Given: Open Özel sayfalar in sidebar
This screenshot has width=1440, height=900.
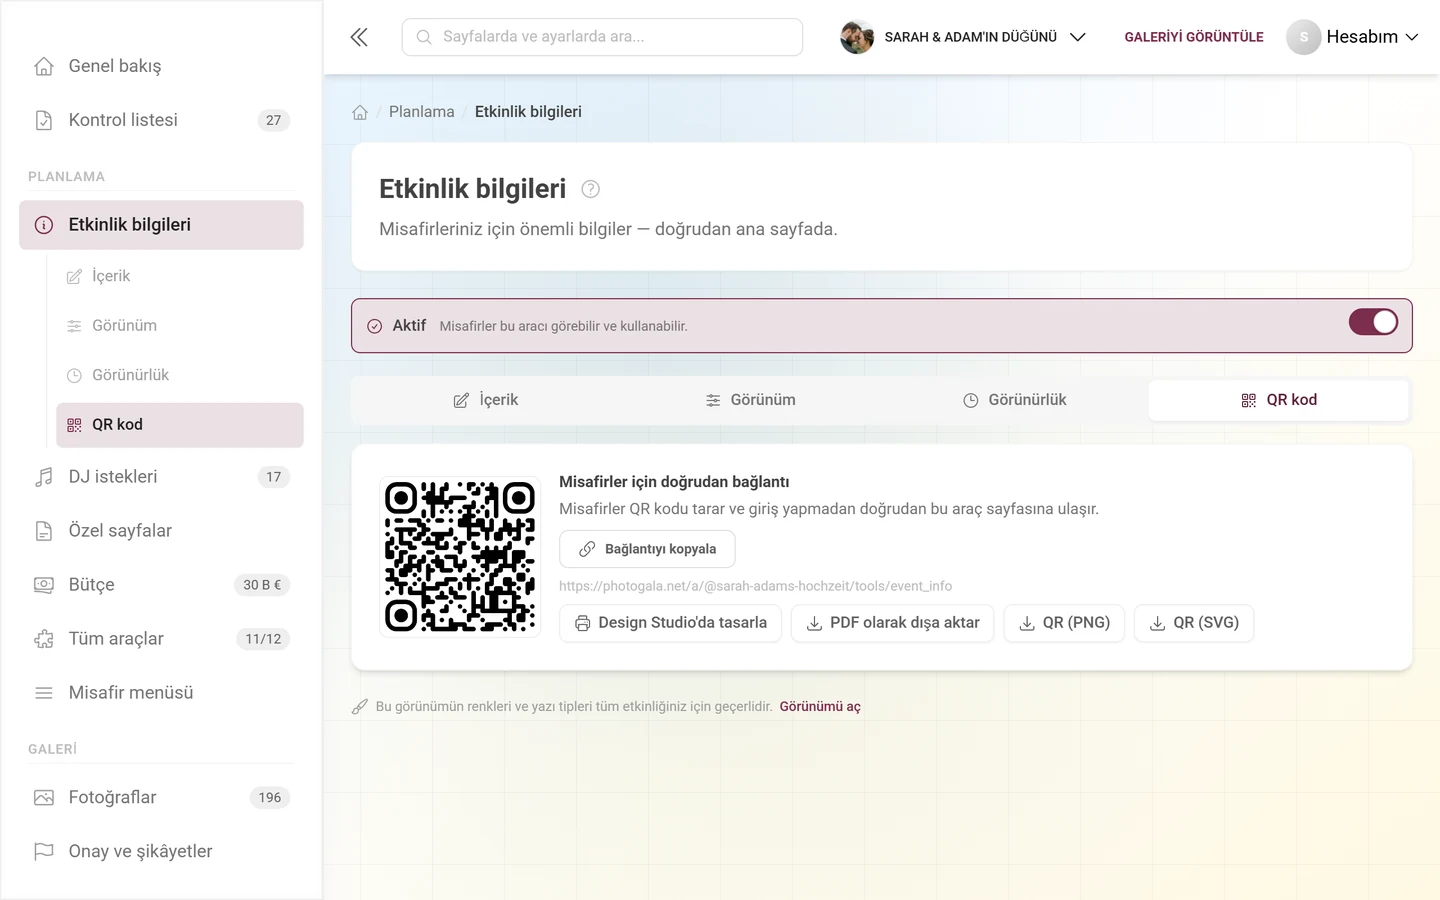Looking at the screenshot, I should [x=161, y=531].
